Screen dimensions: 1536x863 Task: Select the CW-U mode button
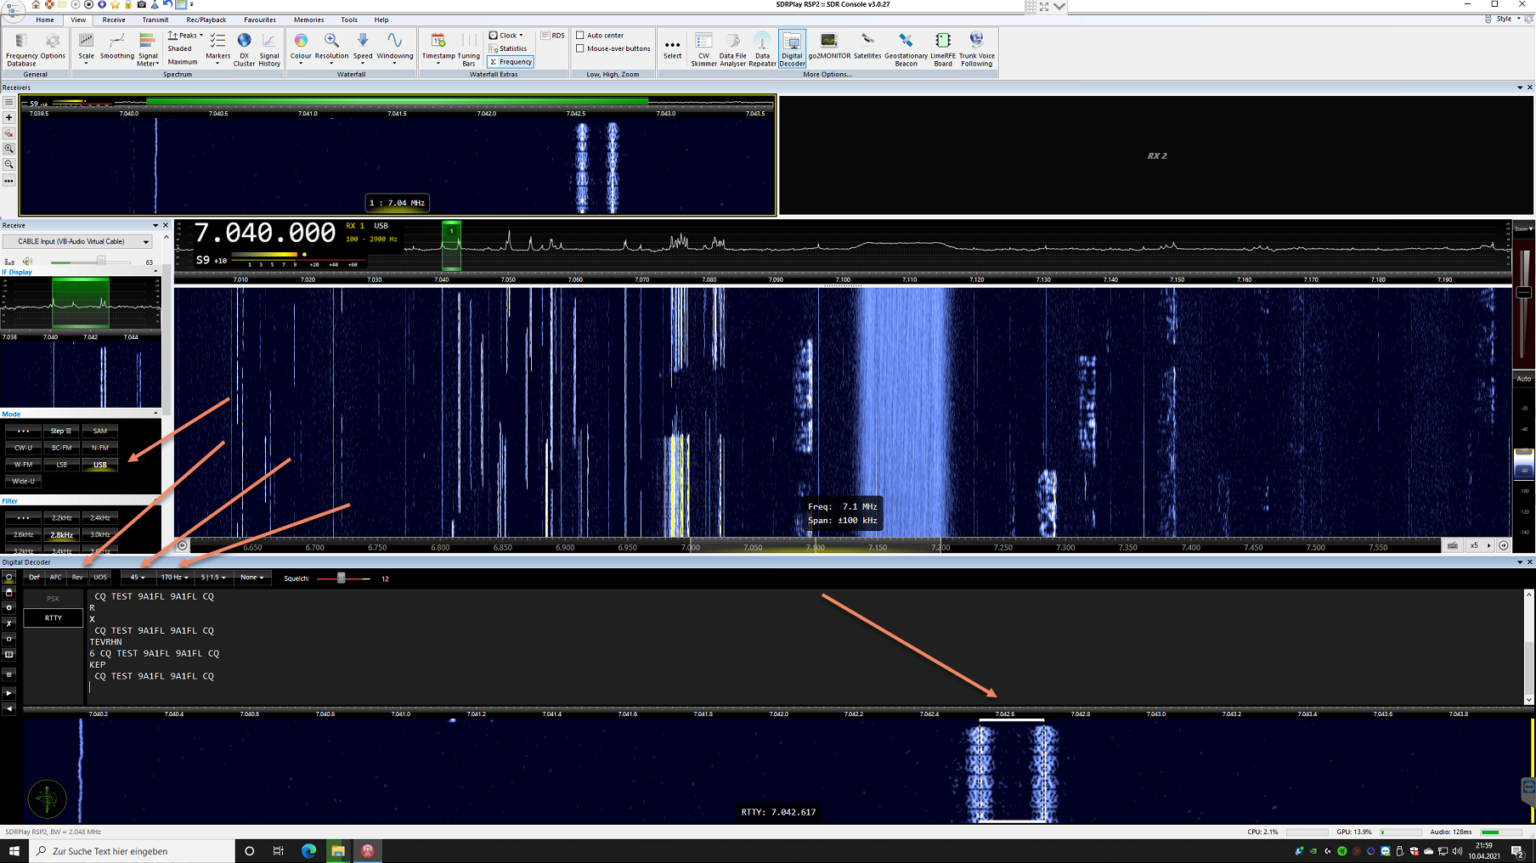tap(23, 447)
